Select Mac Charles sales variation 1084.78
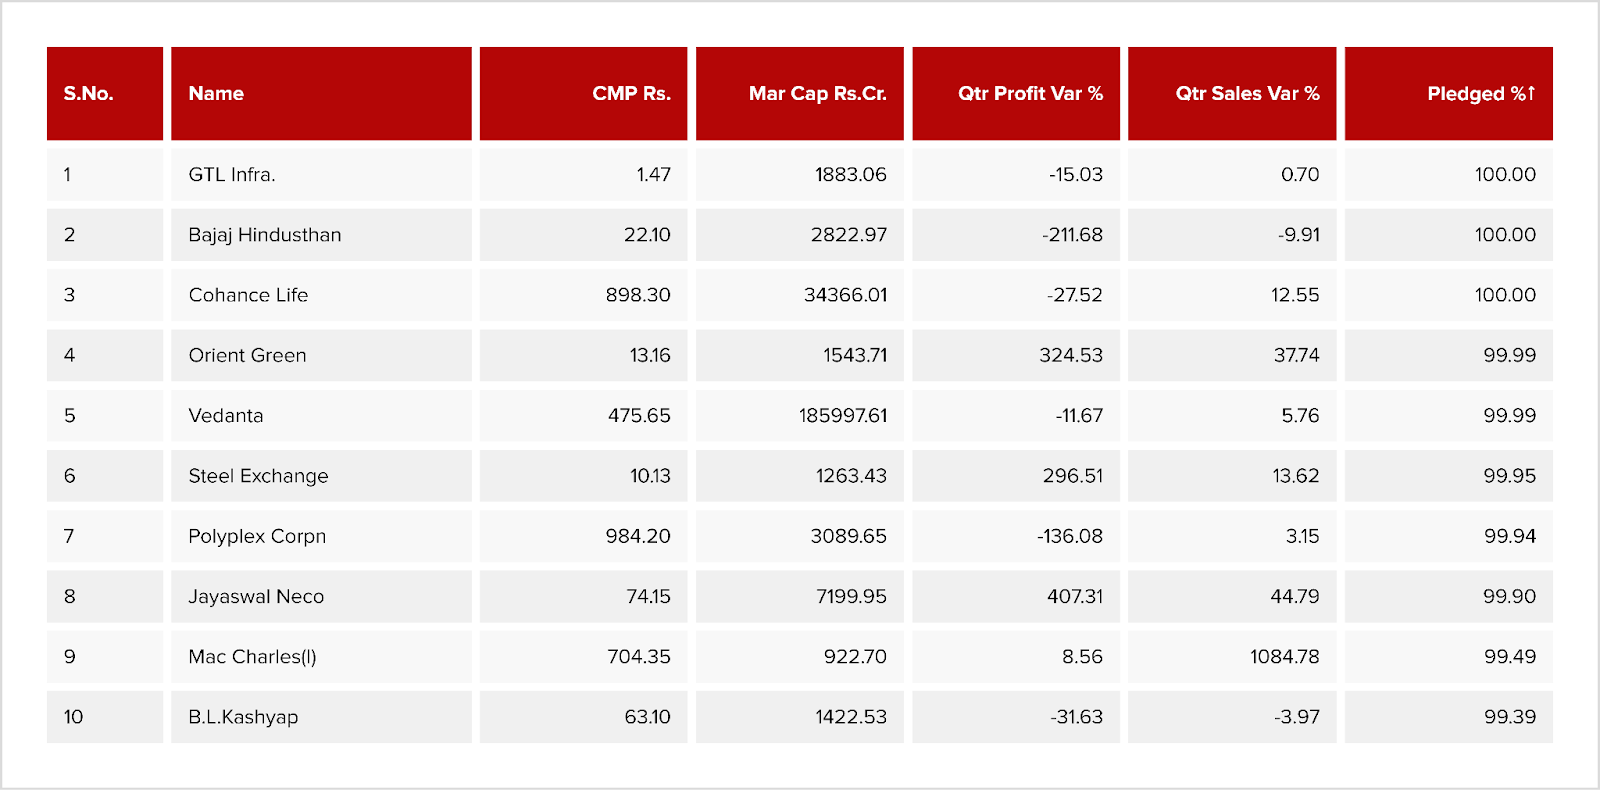Viewport: 1600px width, 790px height. tap(1284, 657)
